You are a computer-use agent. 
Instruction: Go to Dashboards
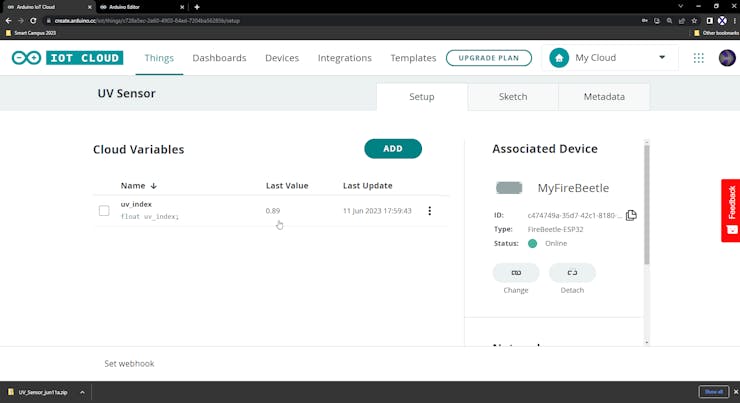point(219,58)
